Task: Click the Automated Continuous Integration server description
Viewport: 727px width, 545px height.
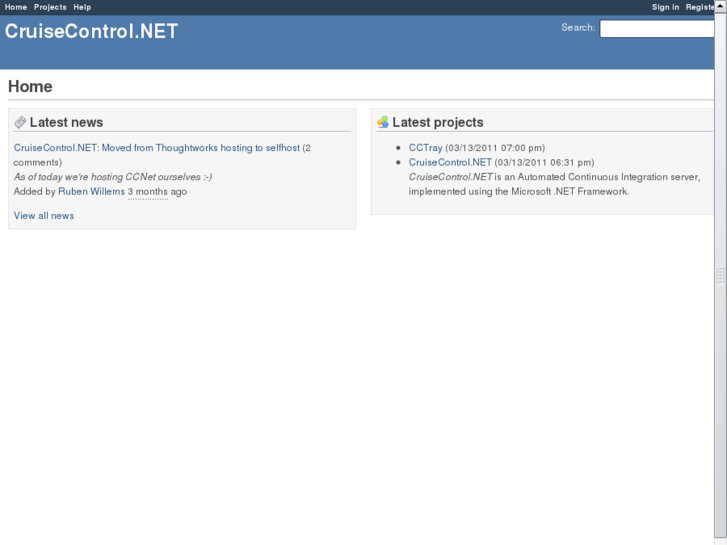Action: click(x=555, y=184)
